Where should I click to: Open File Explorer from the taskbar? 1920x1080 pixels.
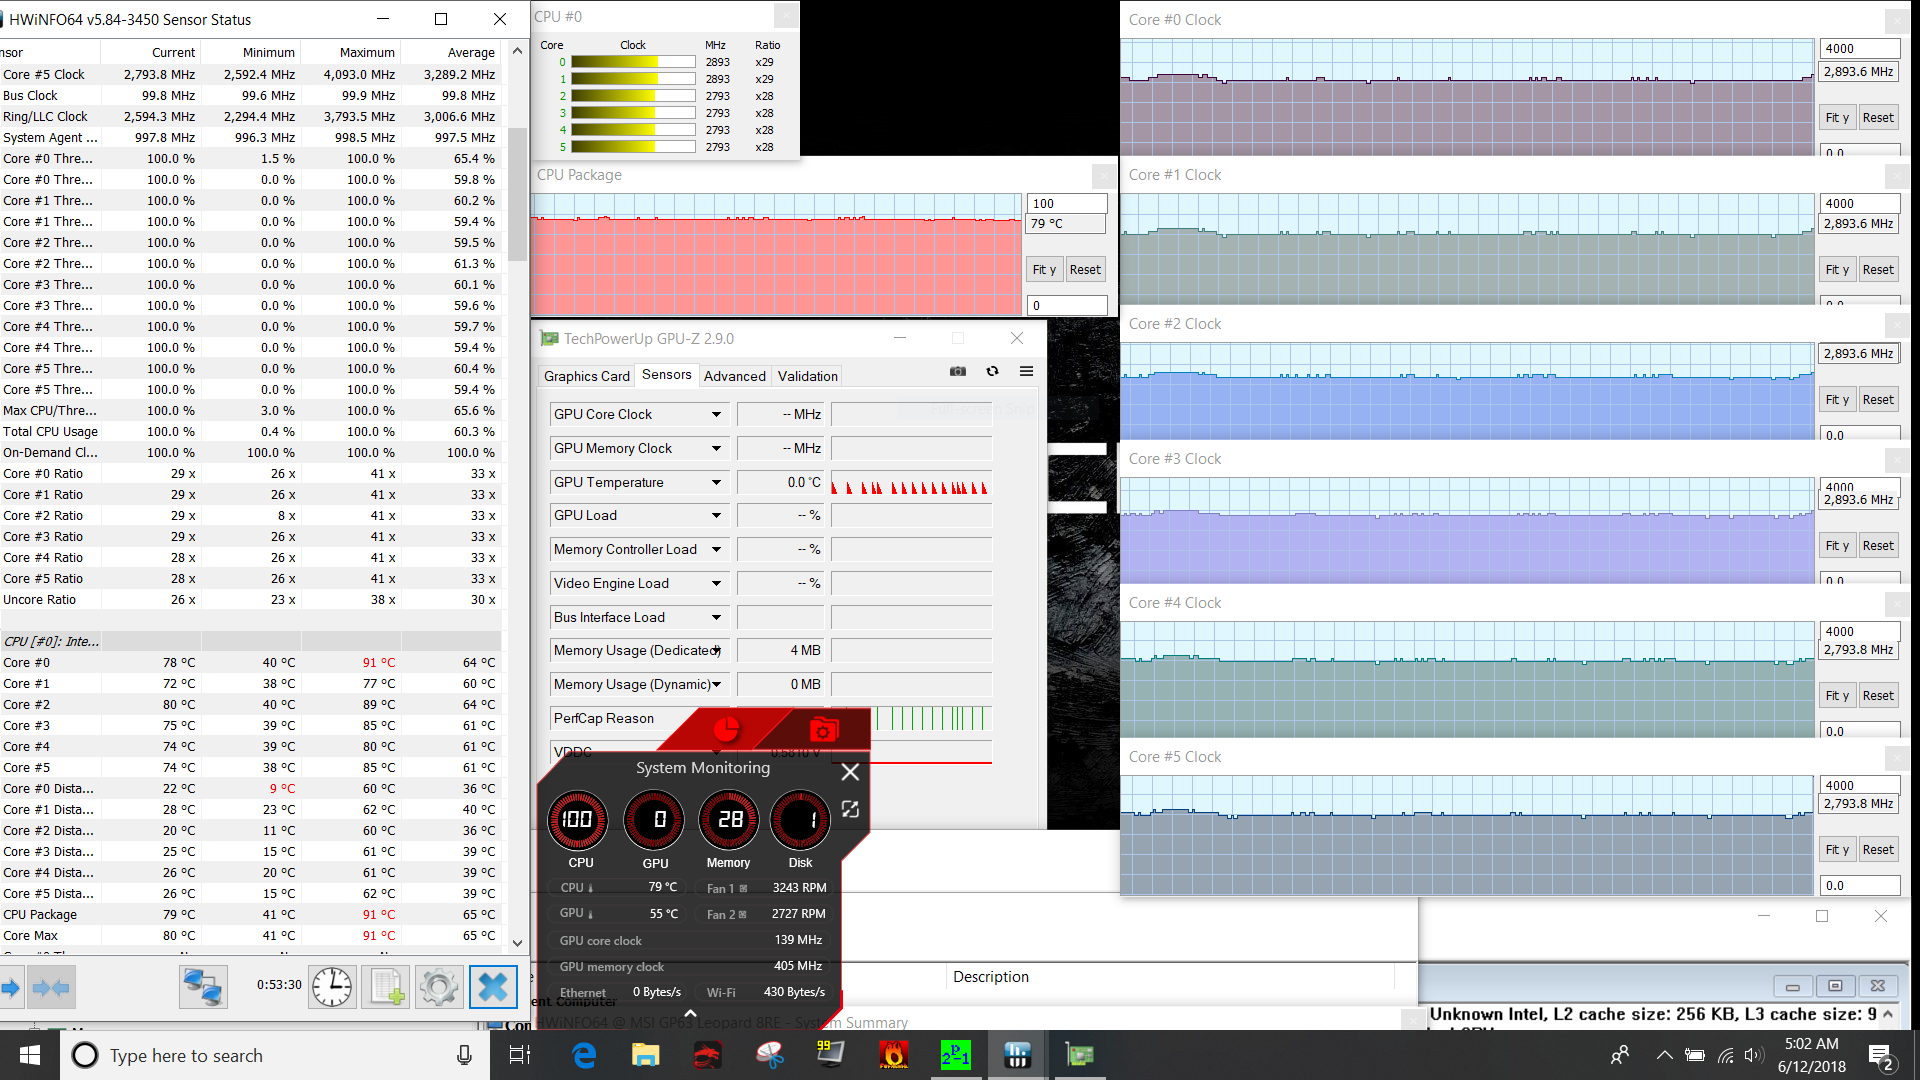point(645,1055)
